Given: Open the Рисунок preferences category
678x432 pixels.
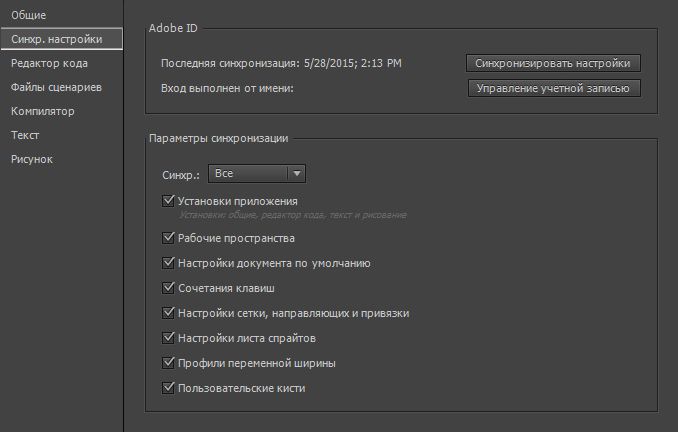Looking at the screenshot, I should [32, 159].
